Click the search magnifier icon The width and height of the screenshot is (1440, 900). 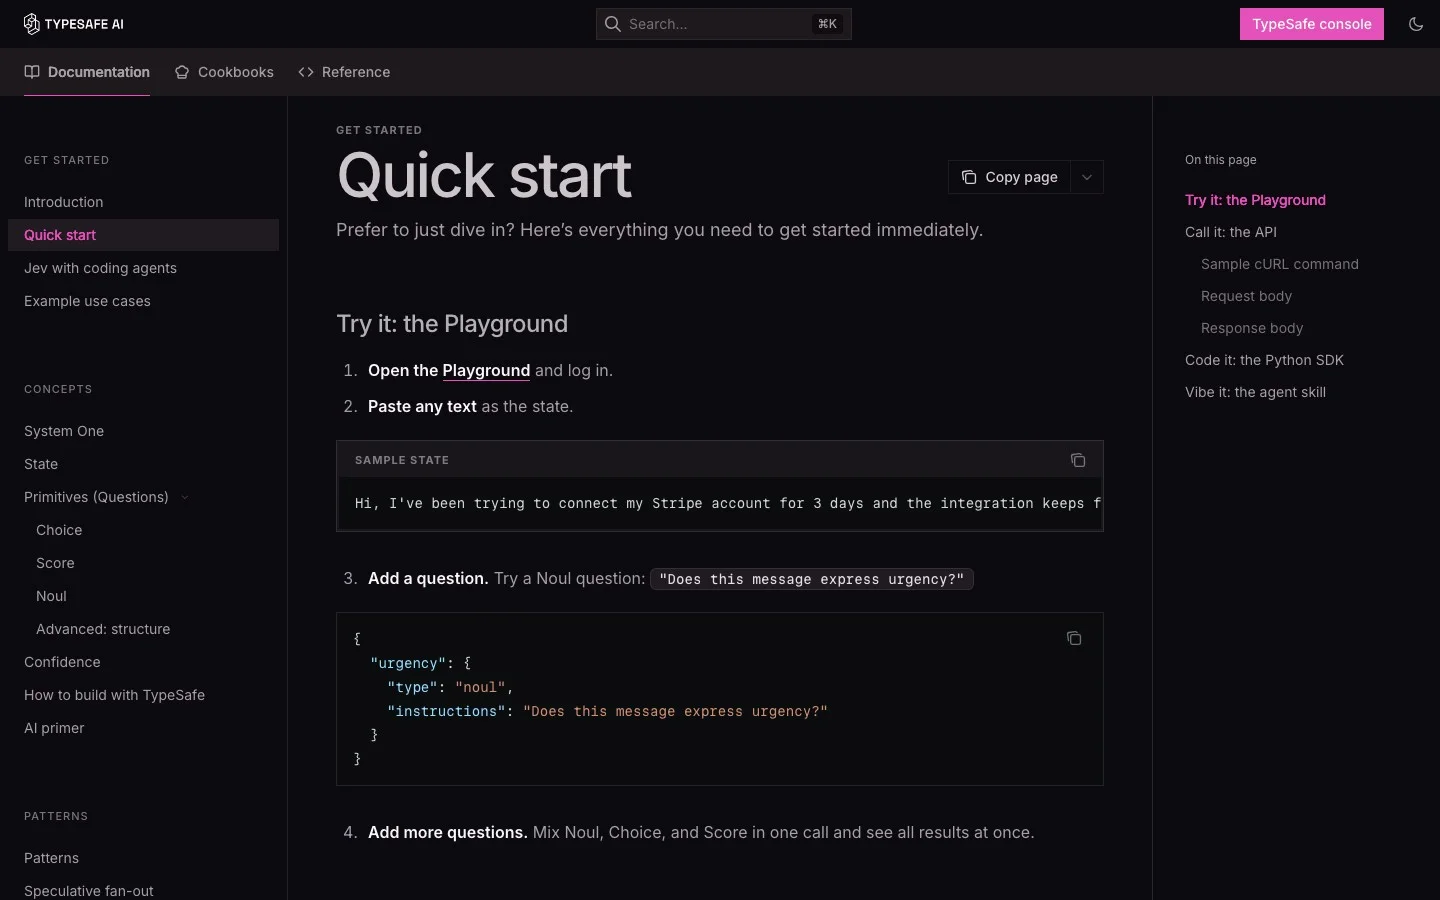point(613,24)
